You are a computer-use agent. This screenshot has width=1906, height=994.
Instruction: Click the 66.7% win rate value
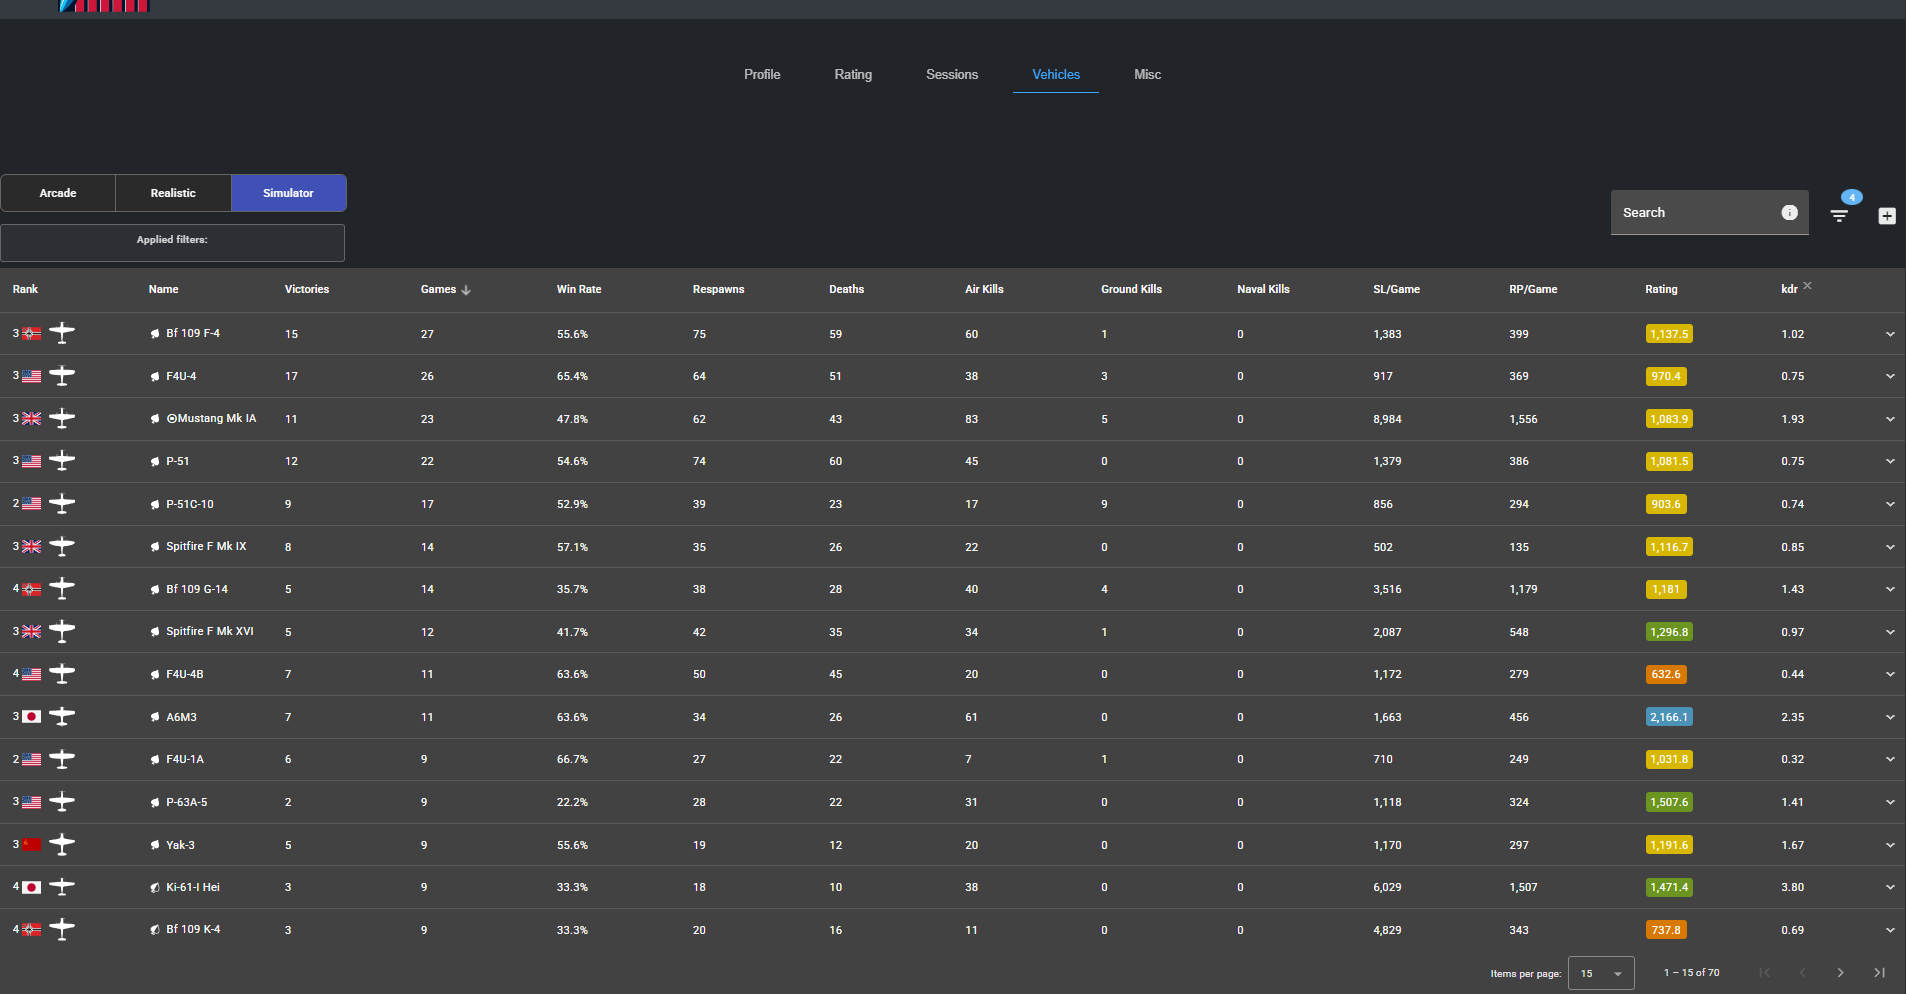pos(572,759)
